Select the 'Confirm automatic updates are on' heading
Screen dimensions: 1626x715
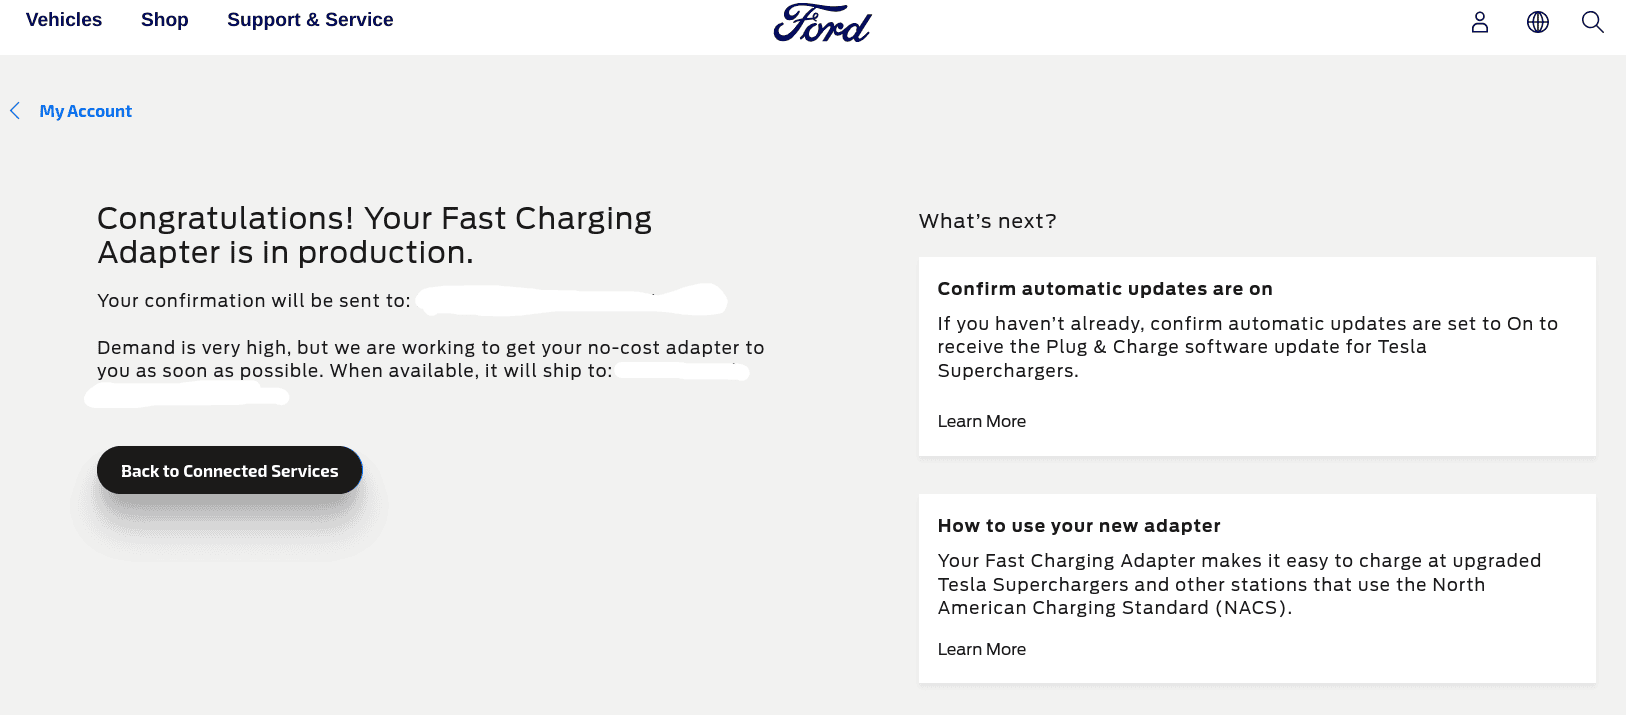[1105, 289]
